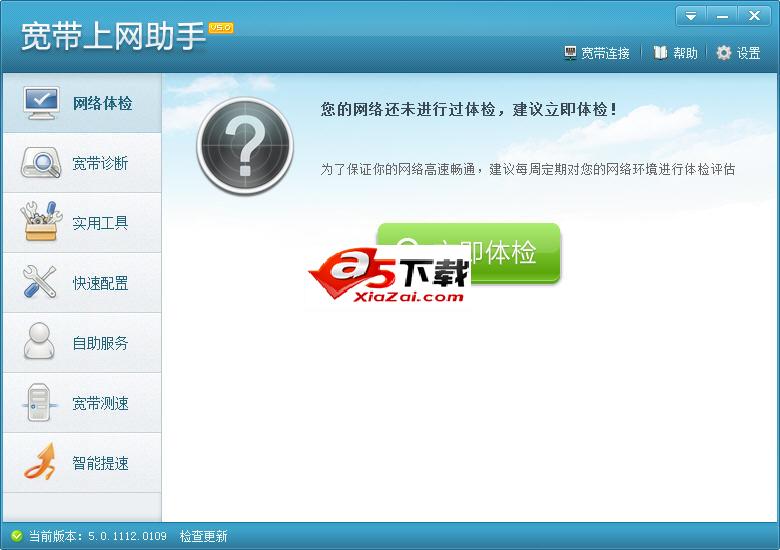Click the 快速配置 wrench and screwdriver icon
Image resolution: width=780 pixels, height=550 pixels.
(x=40, y=282)
